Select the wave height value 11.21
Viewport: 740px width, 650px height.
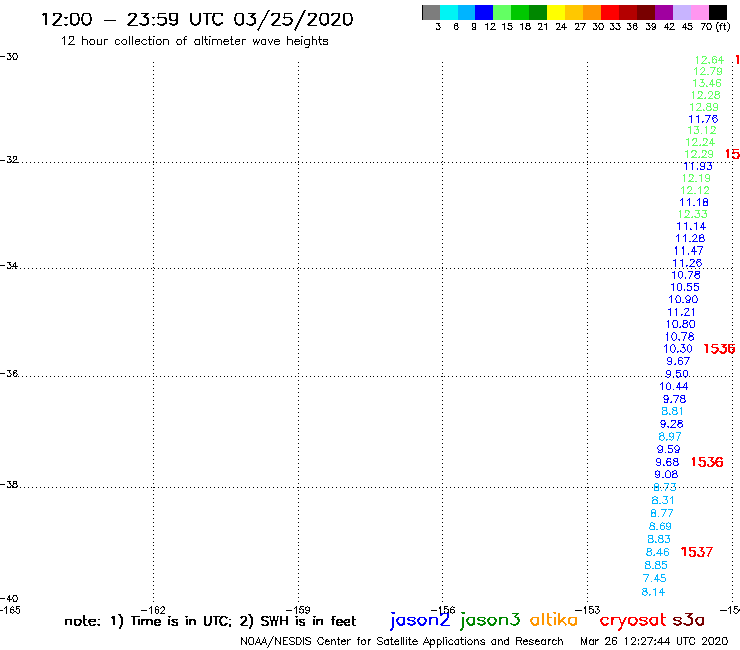[x=681, y=312]
